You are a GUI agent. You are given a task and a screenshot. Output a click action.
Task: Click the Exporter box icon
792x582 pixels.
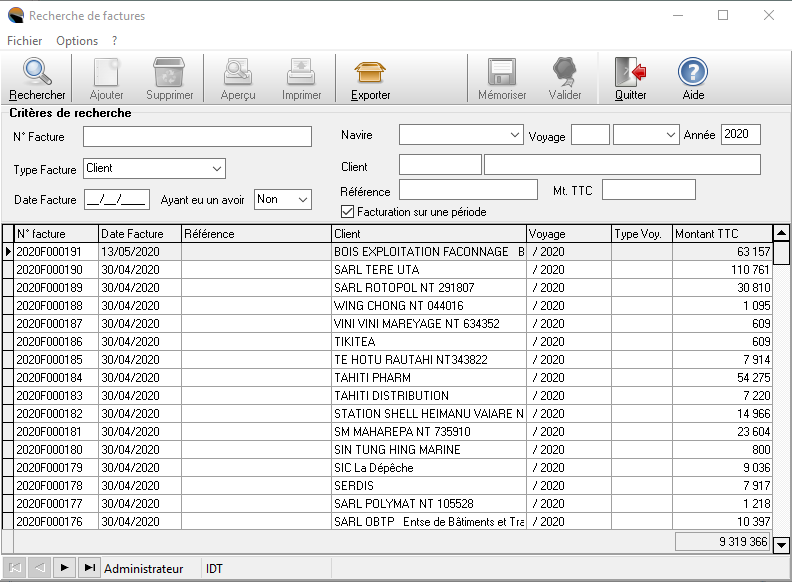pos(370,73)
